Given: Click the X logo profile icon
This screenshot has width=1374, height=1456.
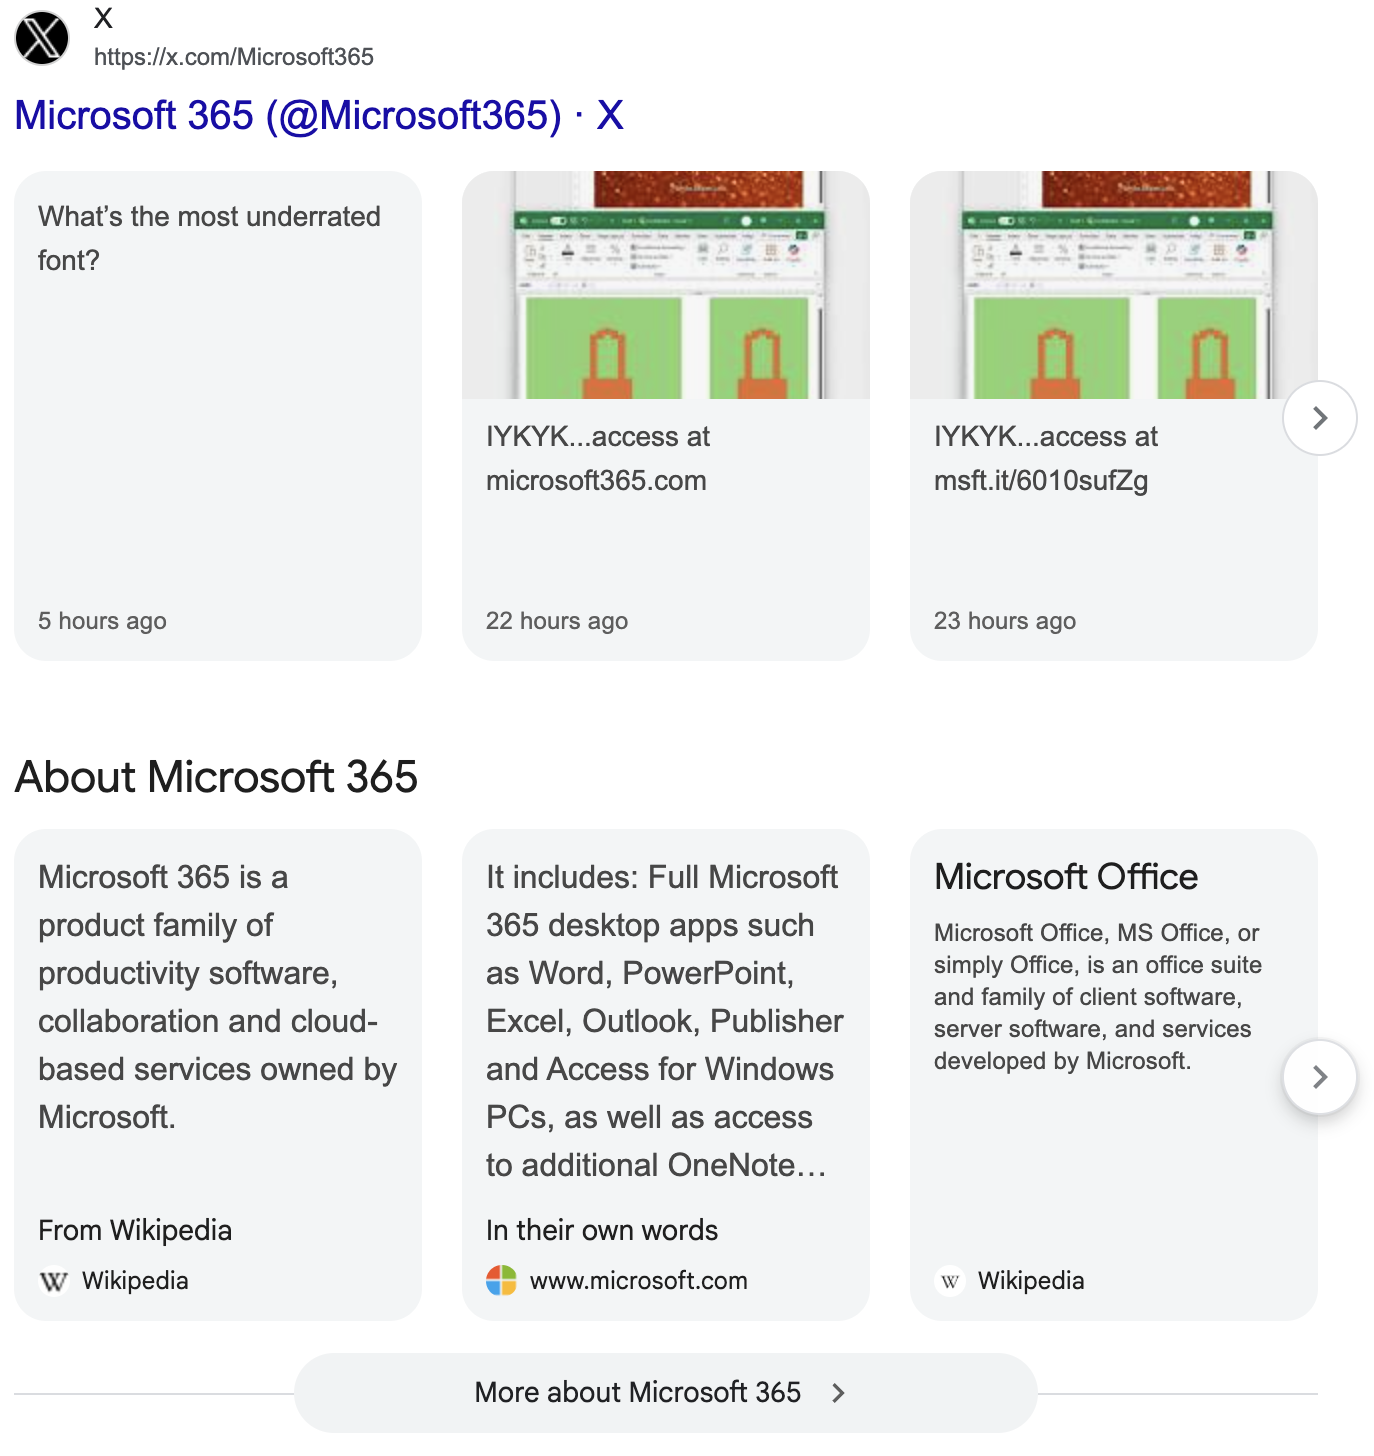Looking at the screenshot, I should point(42,39).
